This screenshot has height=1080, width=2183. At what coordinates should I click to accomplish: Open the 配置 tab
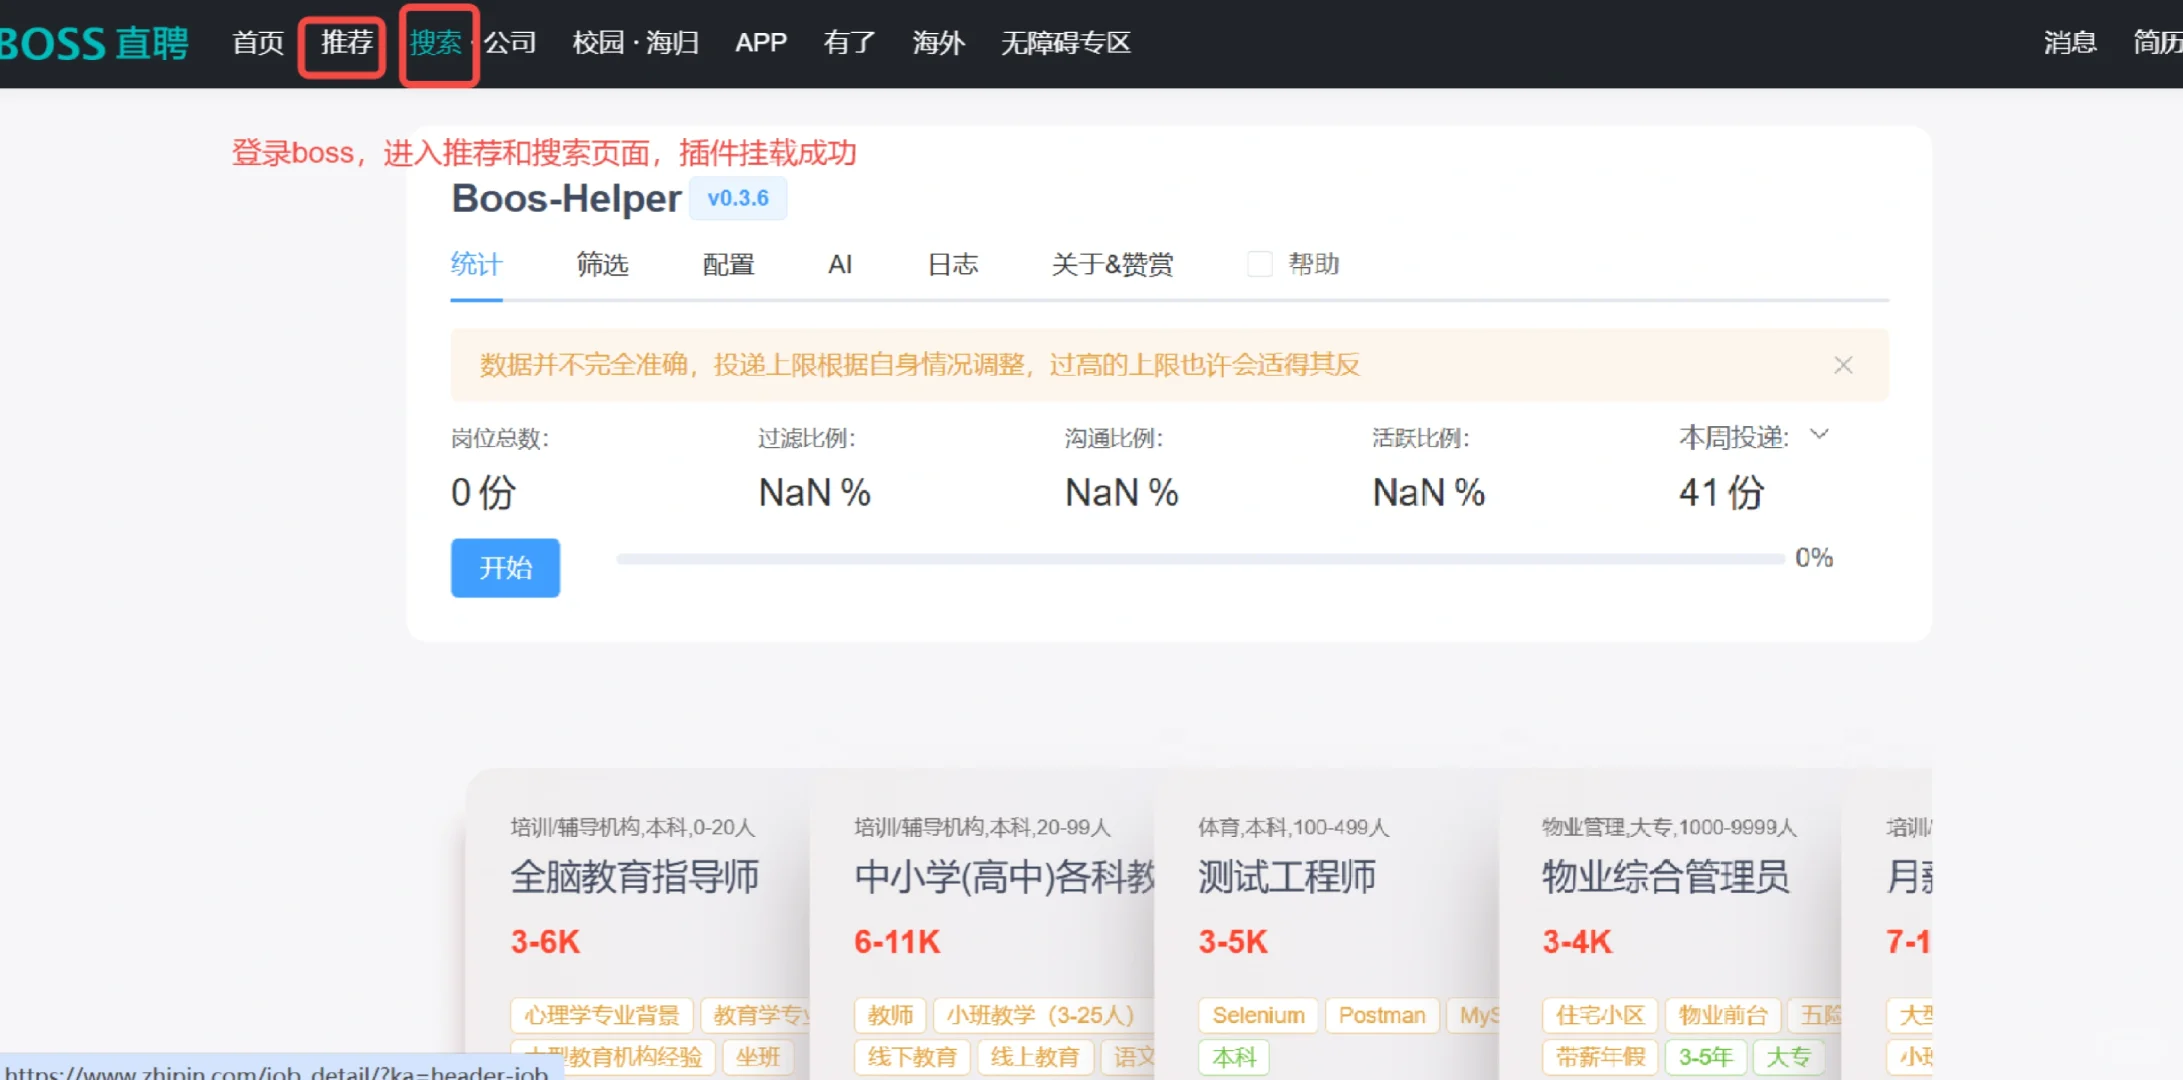(728, 265)
